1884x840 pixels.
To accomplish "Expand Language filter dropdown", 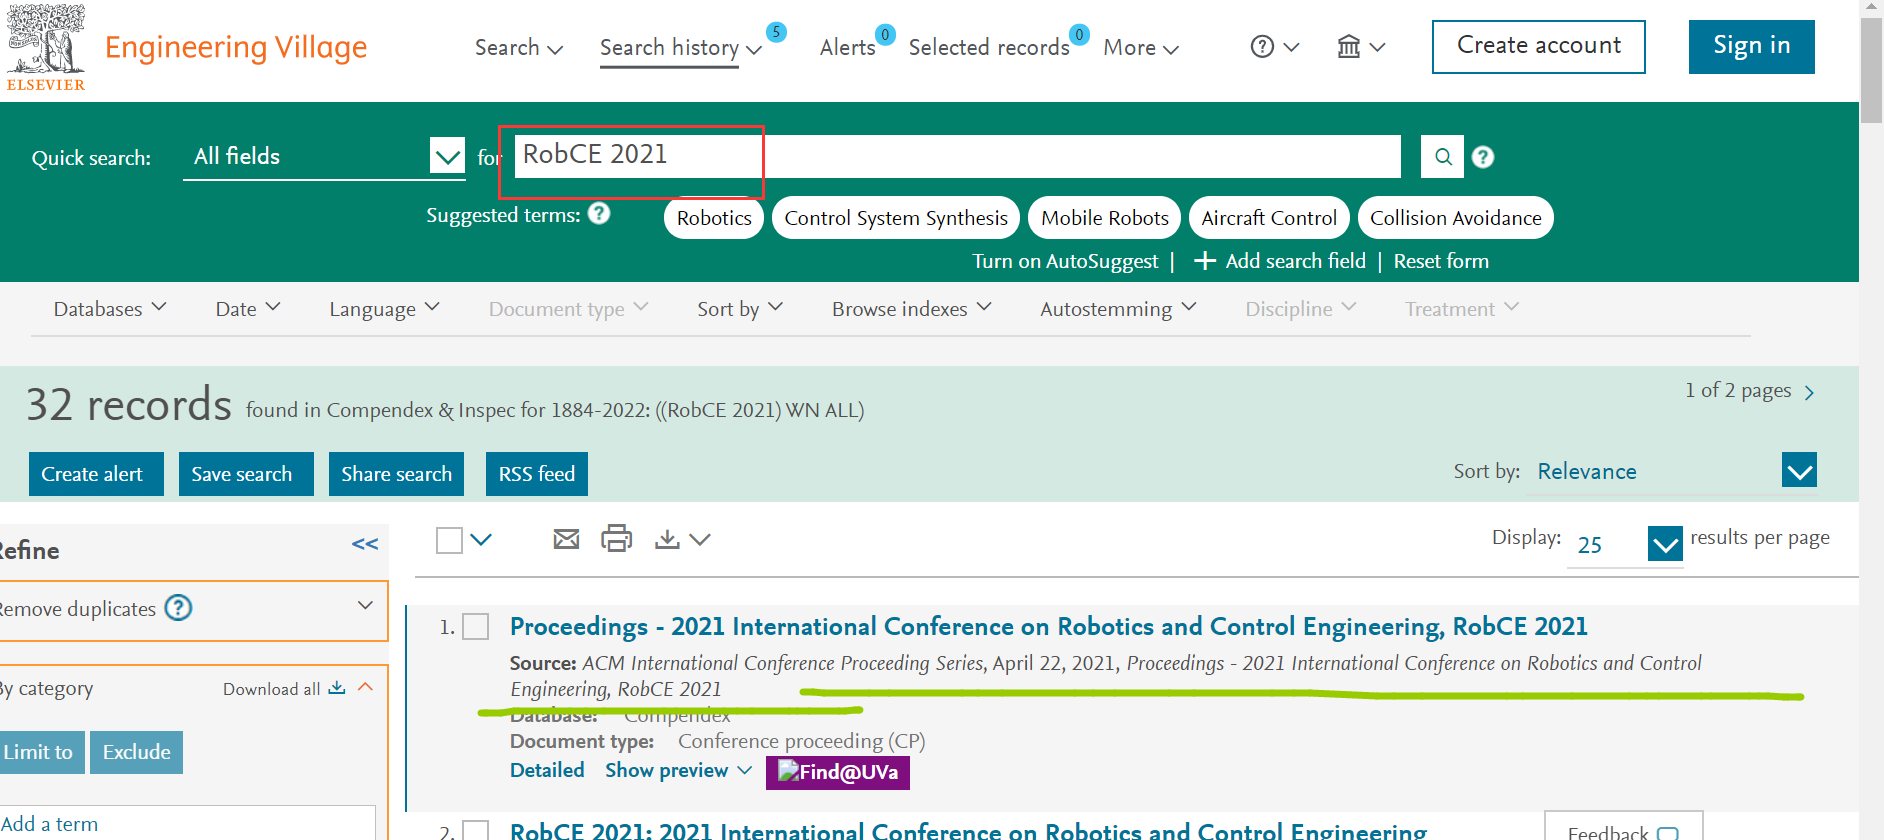I will click(384, 309).
